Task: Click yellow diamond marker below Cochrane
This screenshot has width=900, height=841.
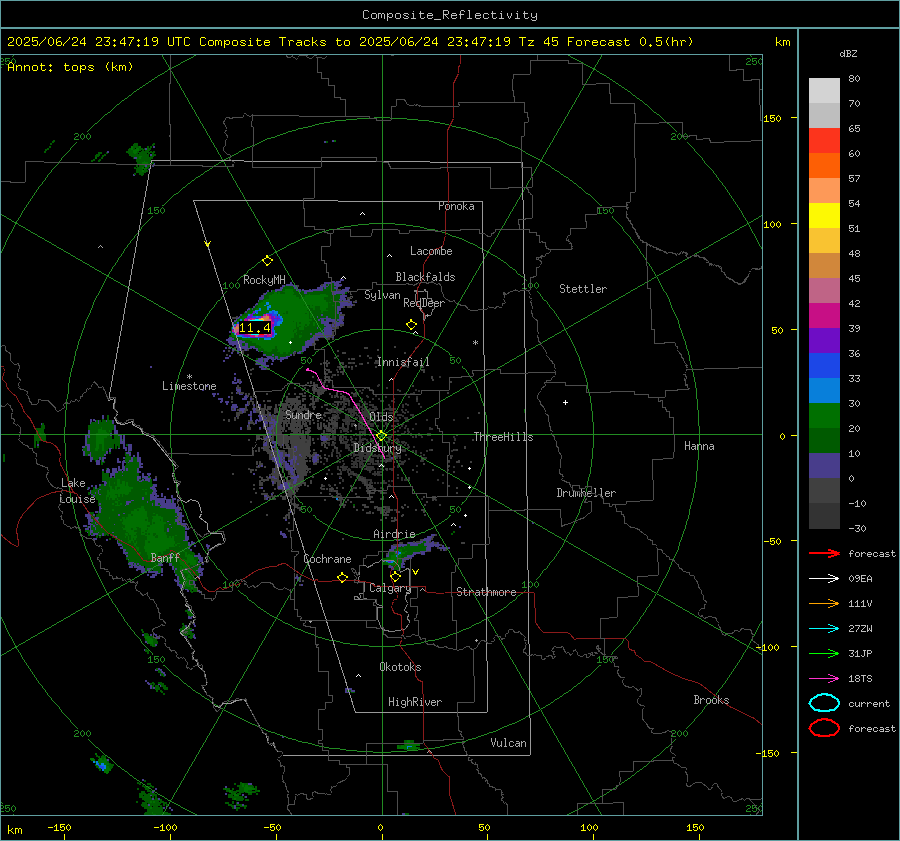Action: pos(342,578)
